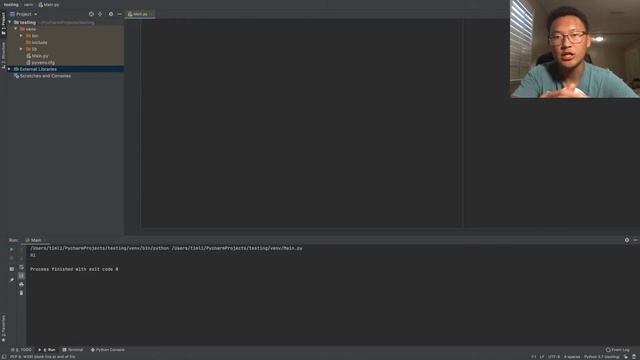Open the TODO tool window tab
The width and height of the screenshot is (640, 360).
(x=22, y=350)
